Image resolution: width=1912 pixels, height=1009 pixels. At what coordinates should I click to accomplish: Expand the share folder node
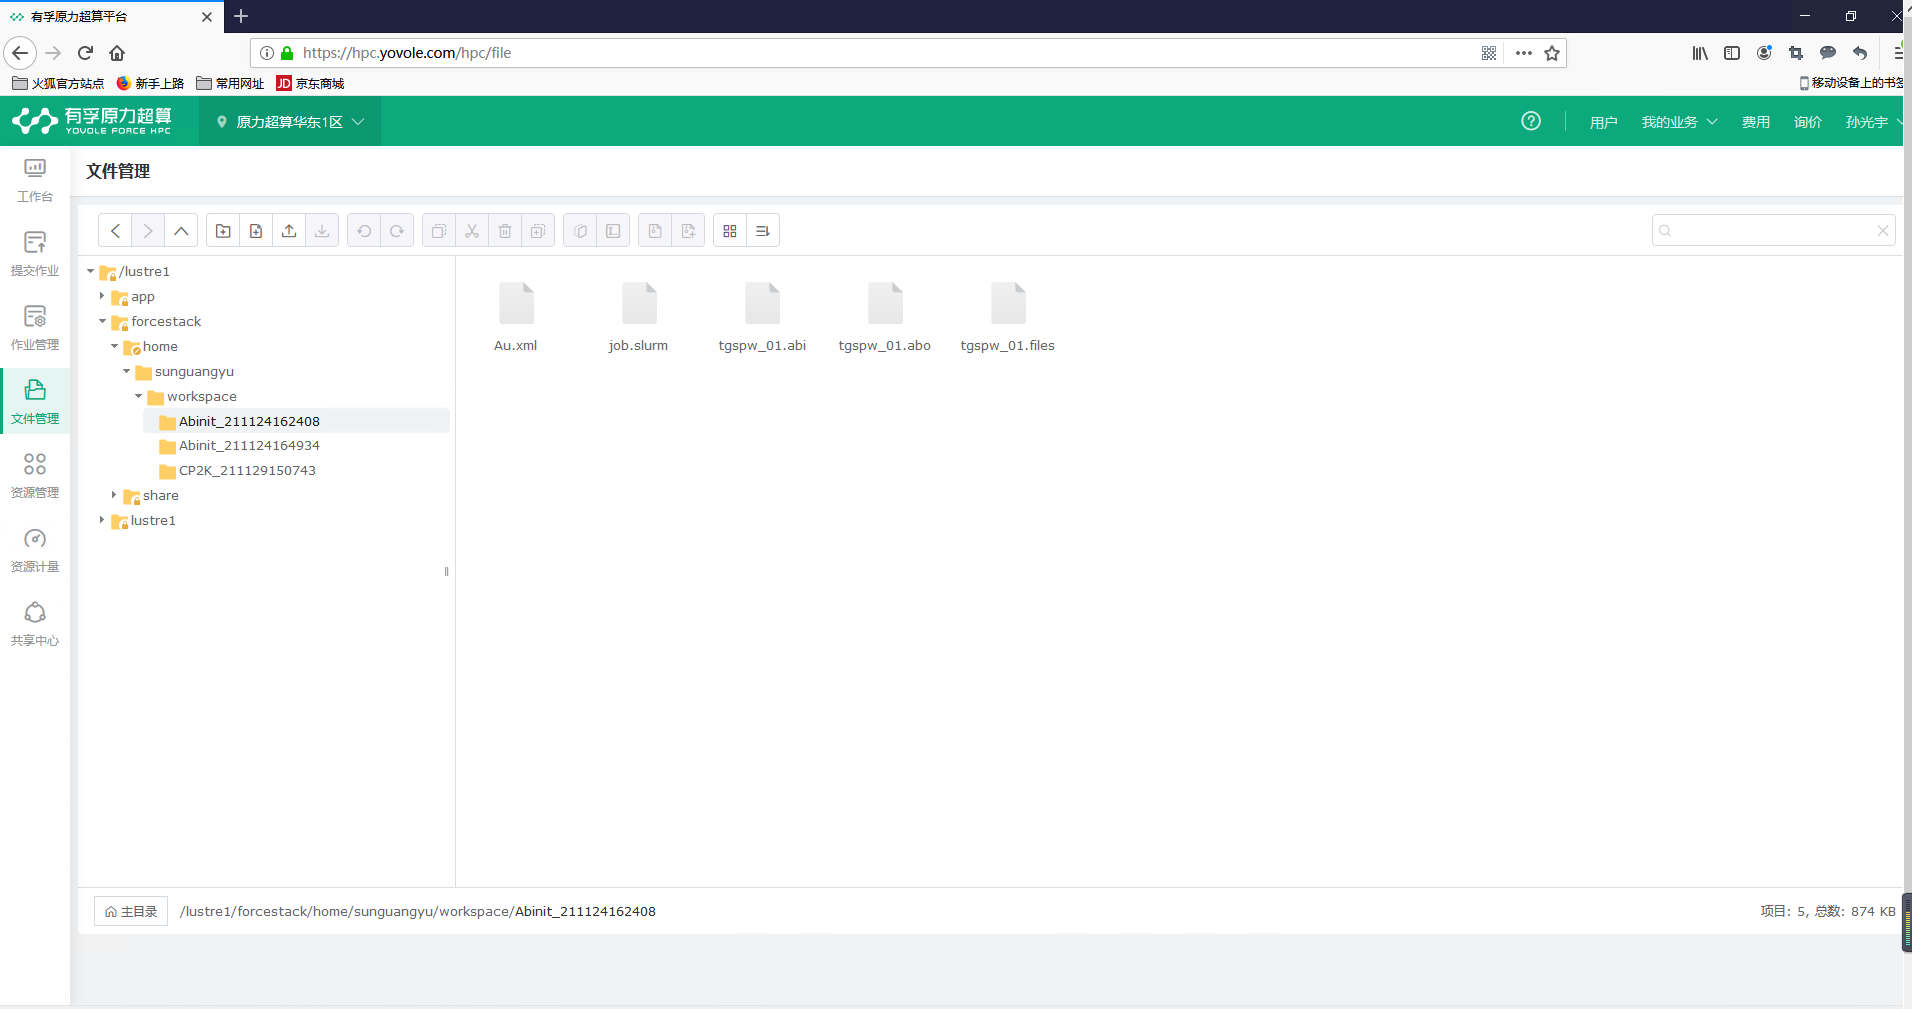[x=114, y=495]
